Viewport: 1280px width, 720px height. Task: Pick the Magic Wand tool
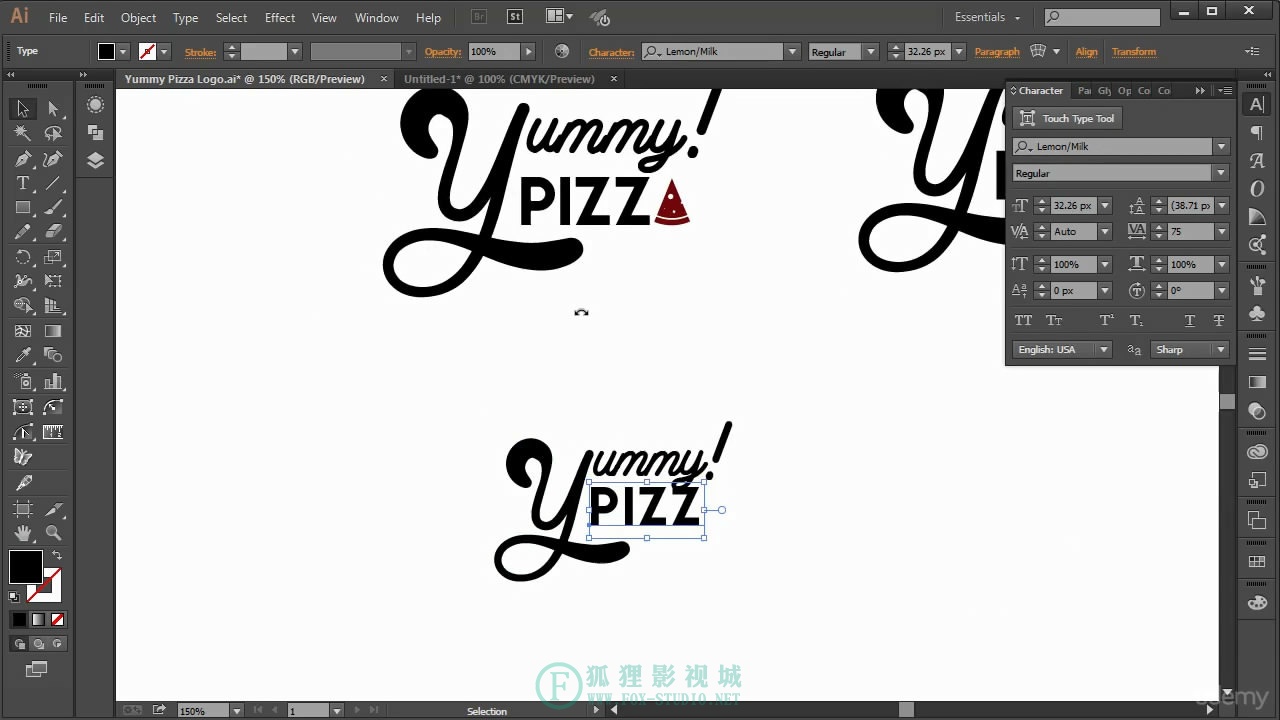(23, 133)
